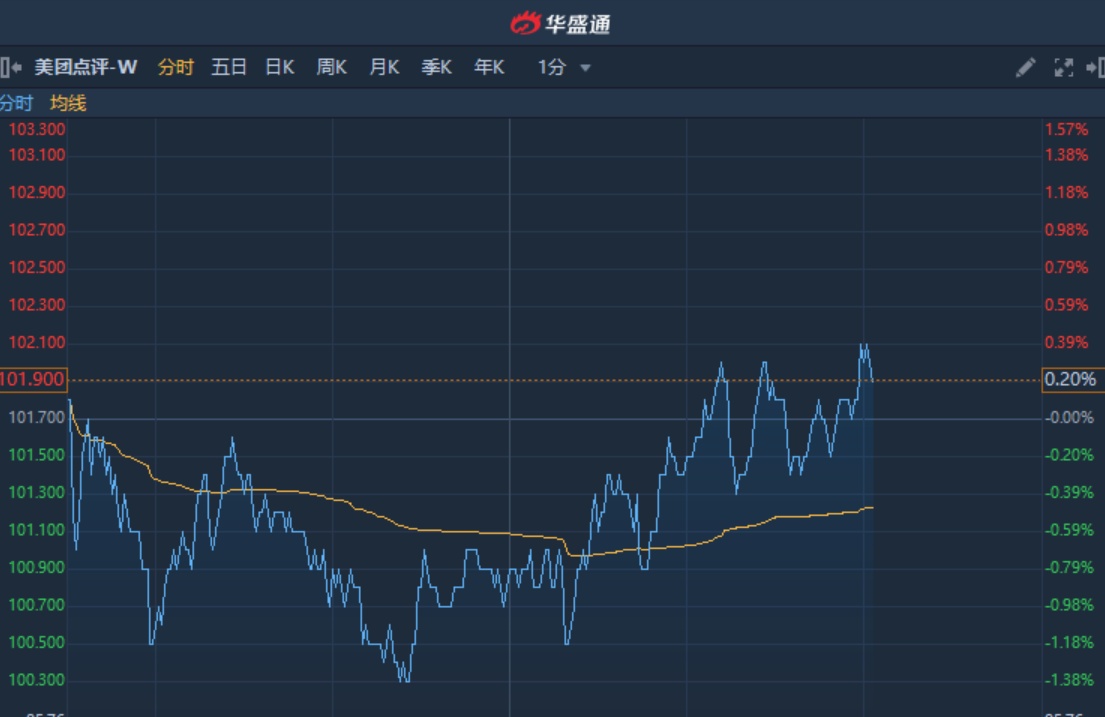Click the 华盛通 logo icon
This screenshot has width=1105, height=717.
[x=525, y=22]
